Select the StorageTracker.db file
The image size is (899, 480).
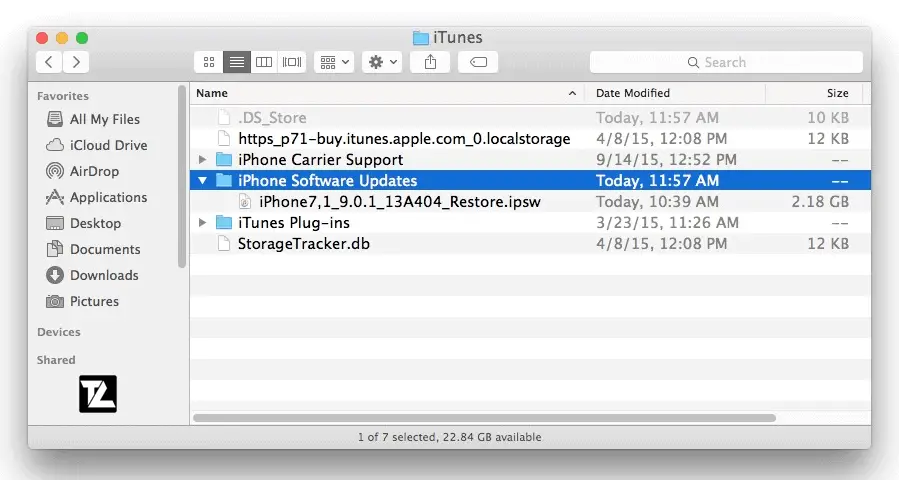tap(304, 244)
